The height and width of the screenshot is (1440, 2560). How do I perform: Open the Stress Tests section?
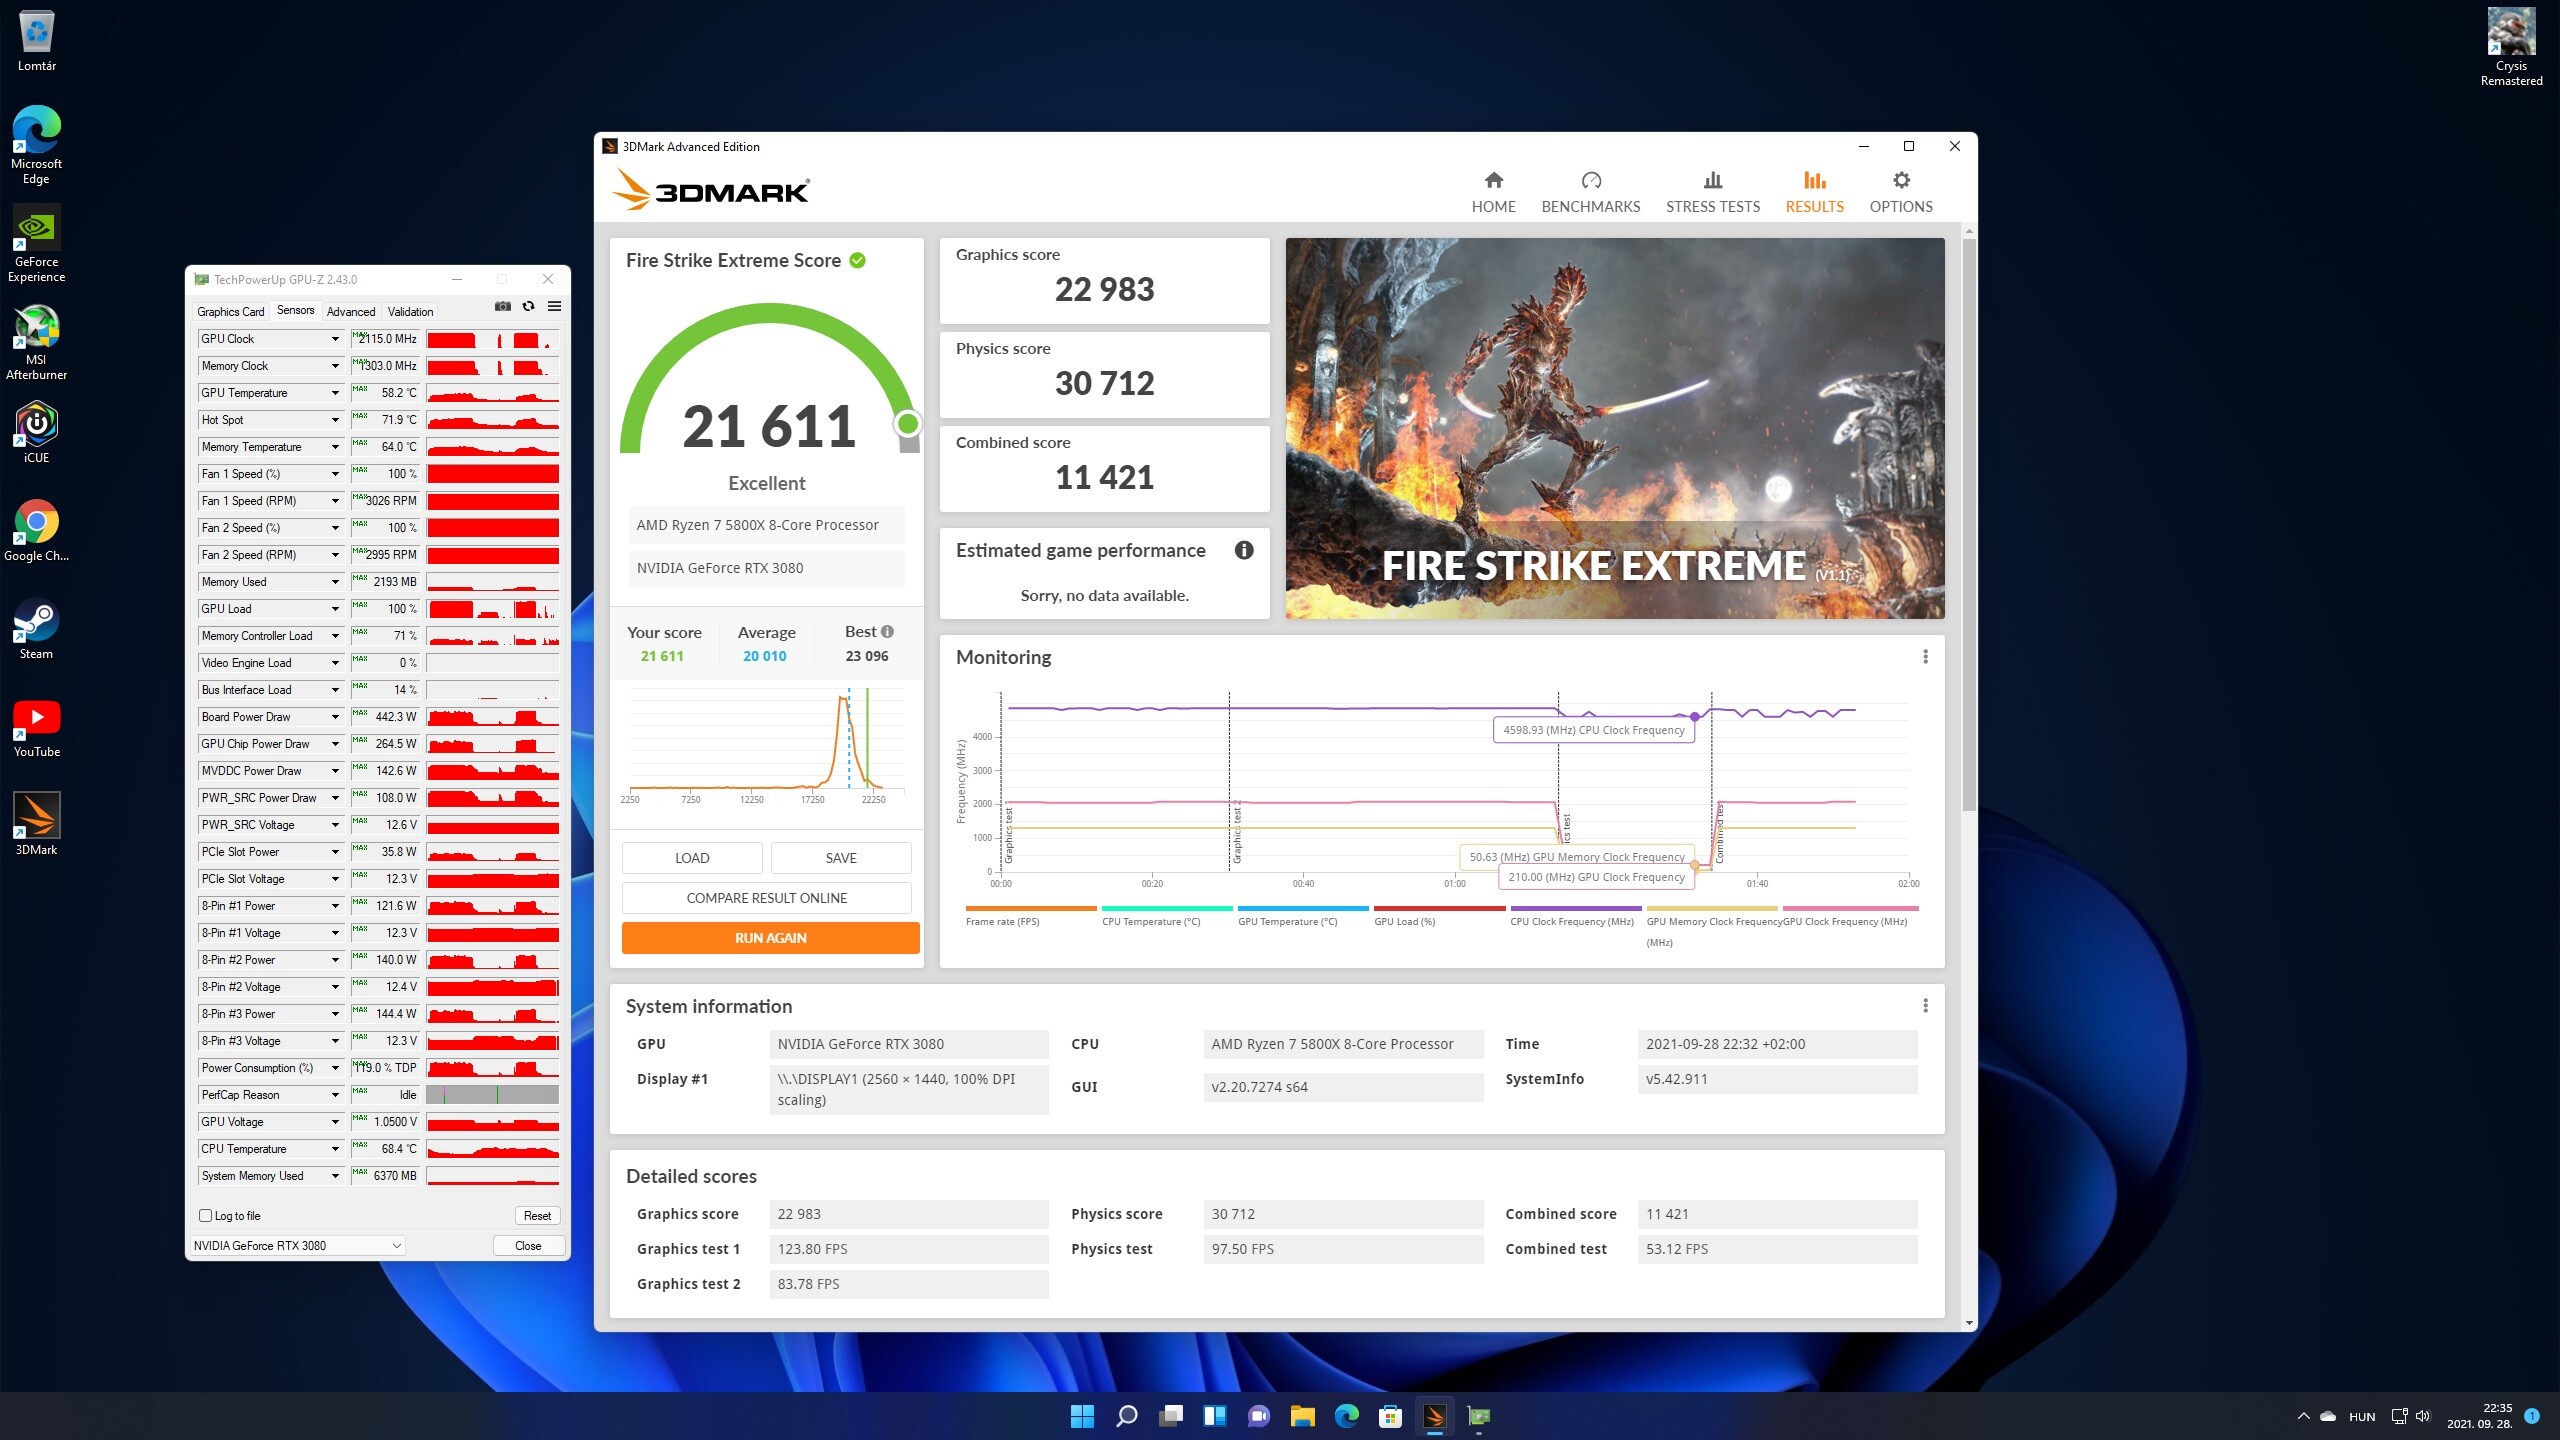[x=1712, y=192]
